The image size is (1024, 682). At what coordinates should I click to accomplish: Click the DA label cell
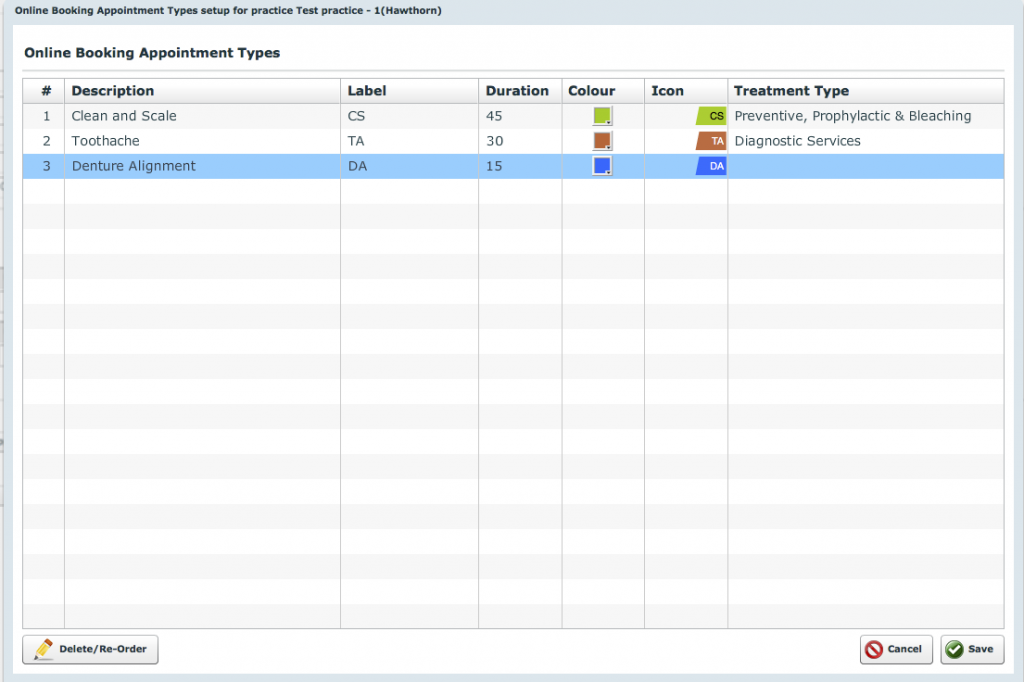pos(409,166)
